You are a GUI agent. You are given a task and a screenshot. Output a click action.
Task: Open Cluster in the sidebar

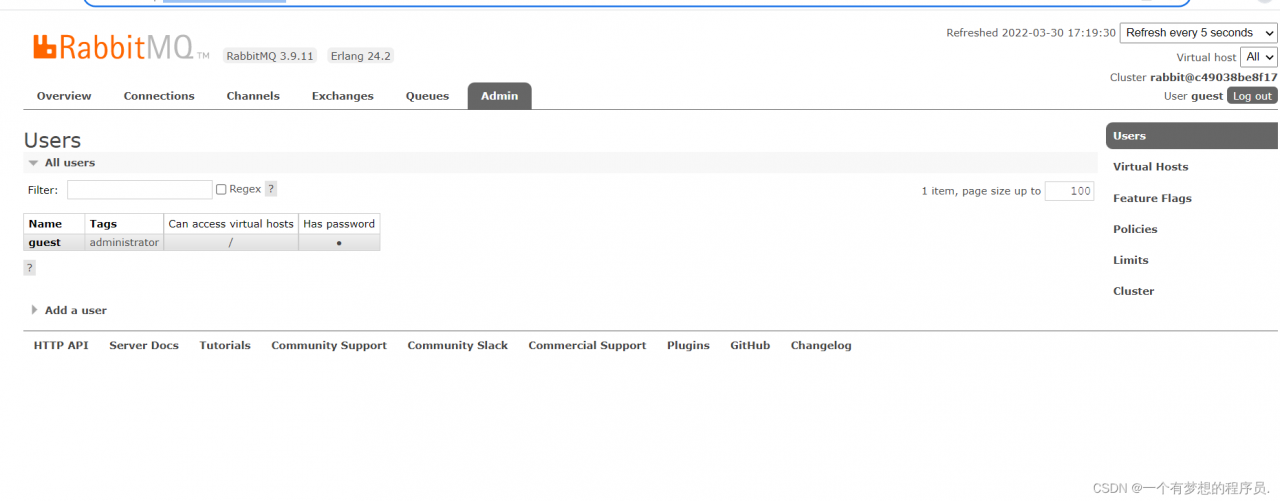tap(1133, 291)
